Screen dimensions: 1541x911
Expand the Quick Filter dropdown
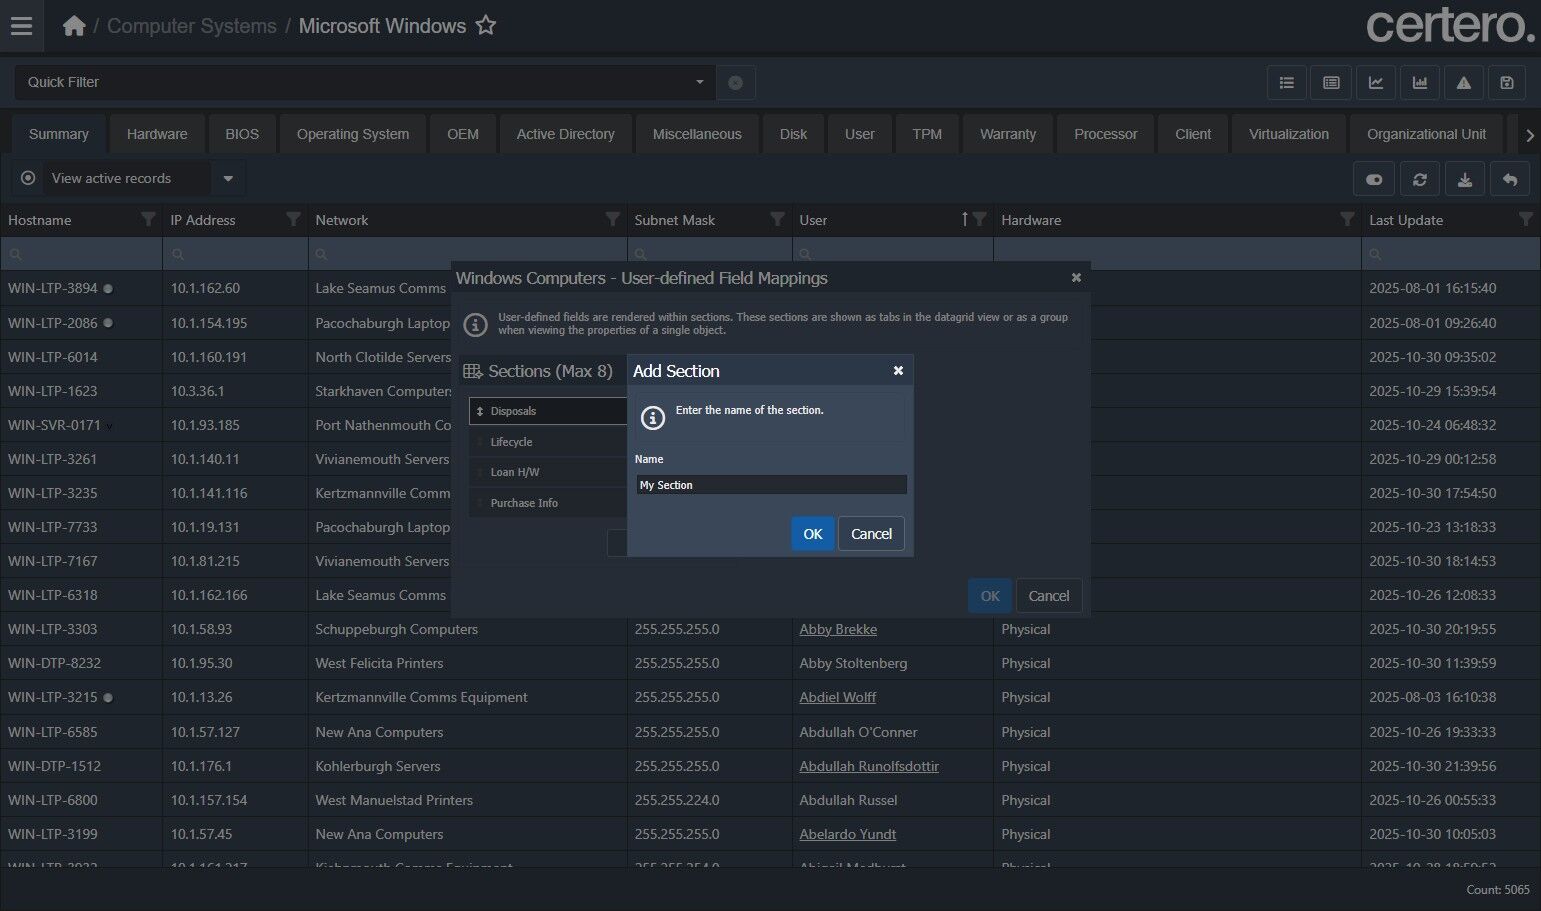(699, 82)
